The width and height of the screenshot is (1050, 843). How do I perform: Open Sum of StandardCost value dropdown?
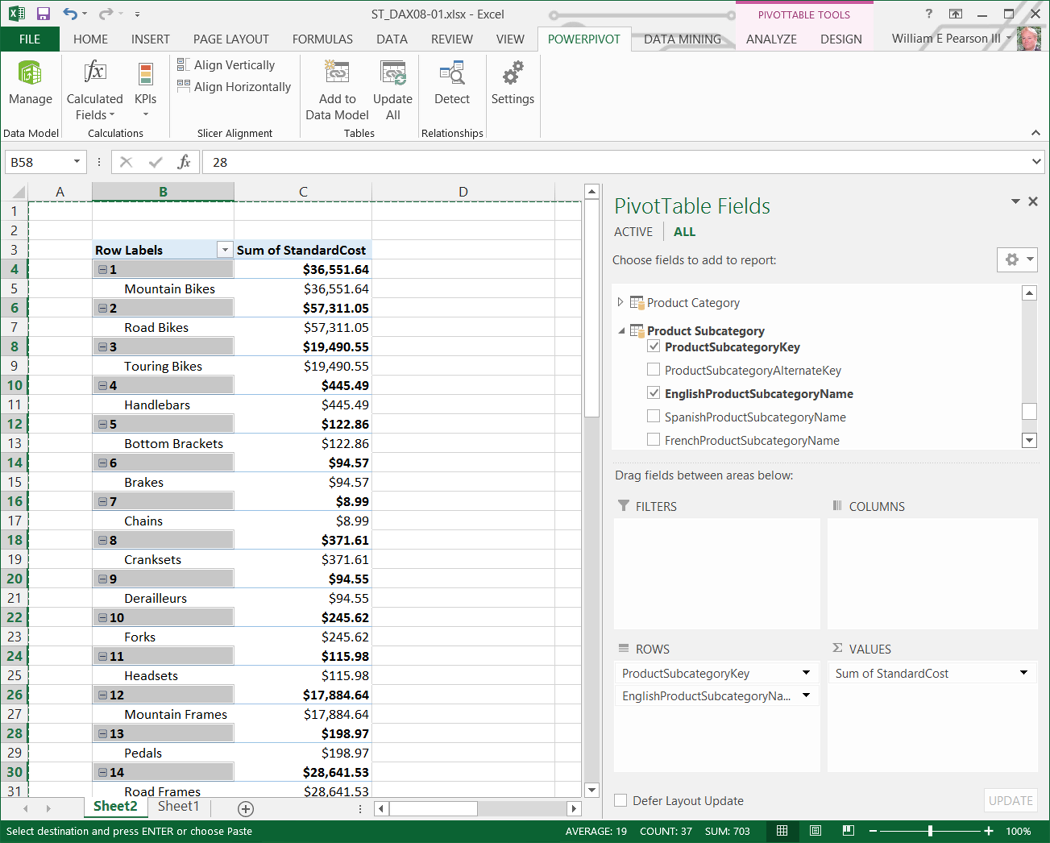coord(1024,673)
